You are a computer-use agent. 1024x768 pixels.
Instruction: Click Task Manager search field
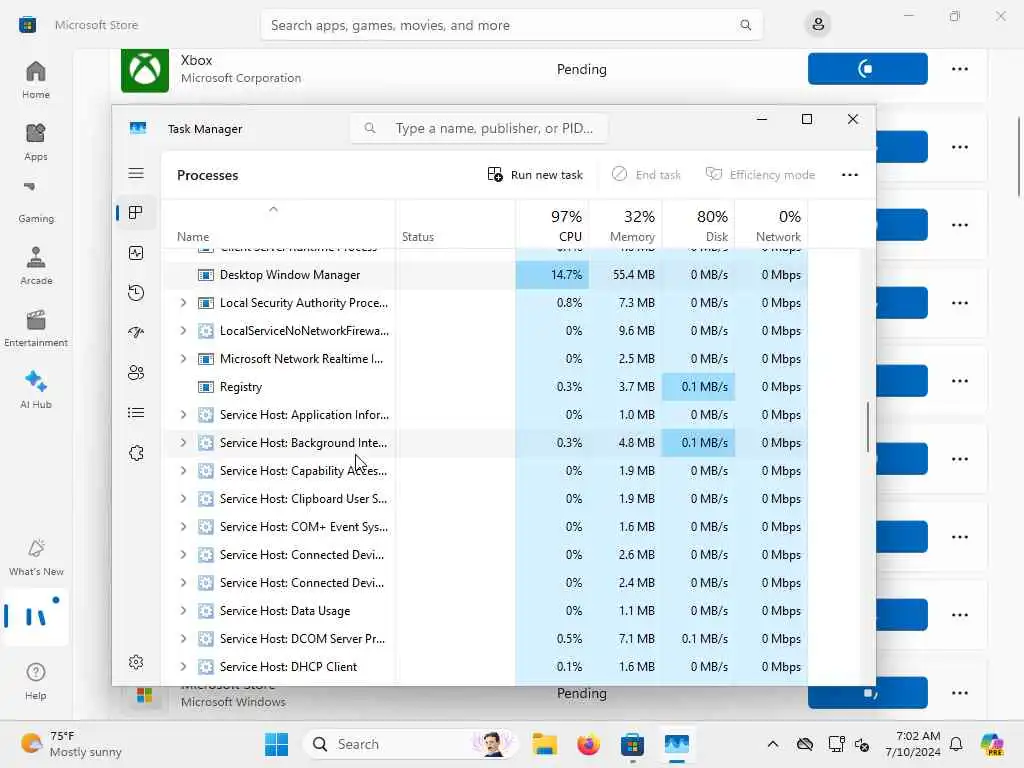click(x=479, y=128)
